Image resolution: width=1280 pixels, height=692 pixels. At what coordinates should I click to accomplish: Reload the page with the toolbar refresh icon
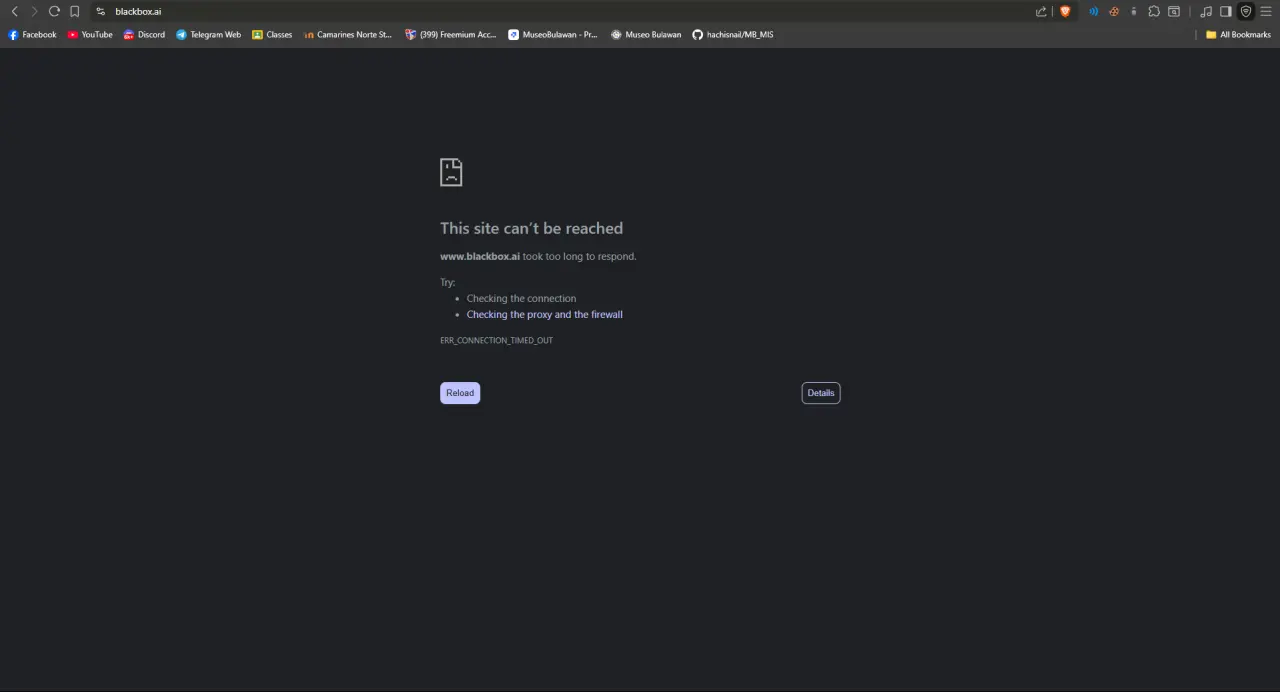pyautogui.click(x=54, y=11)
